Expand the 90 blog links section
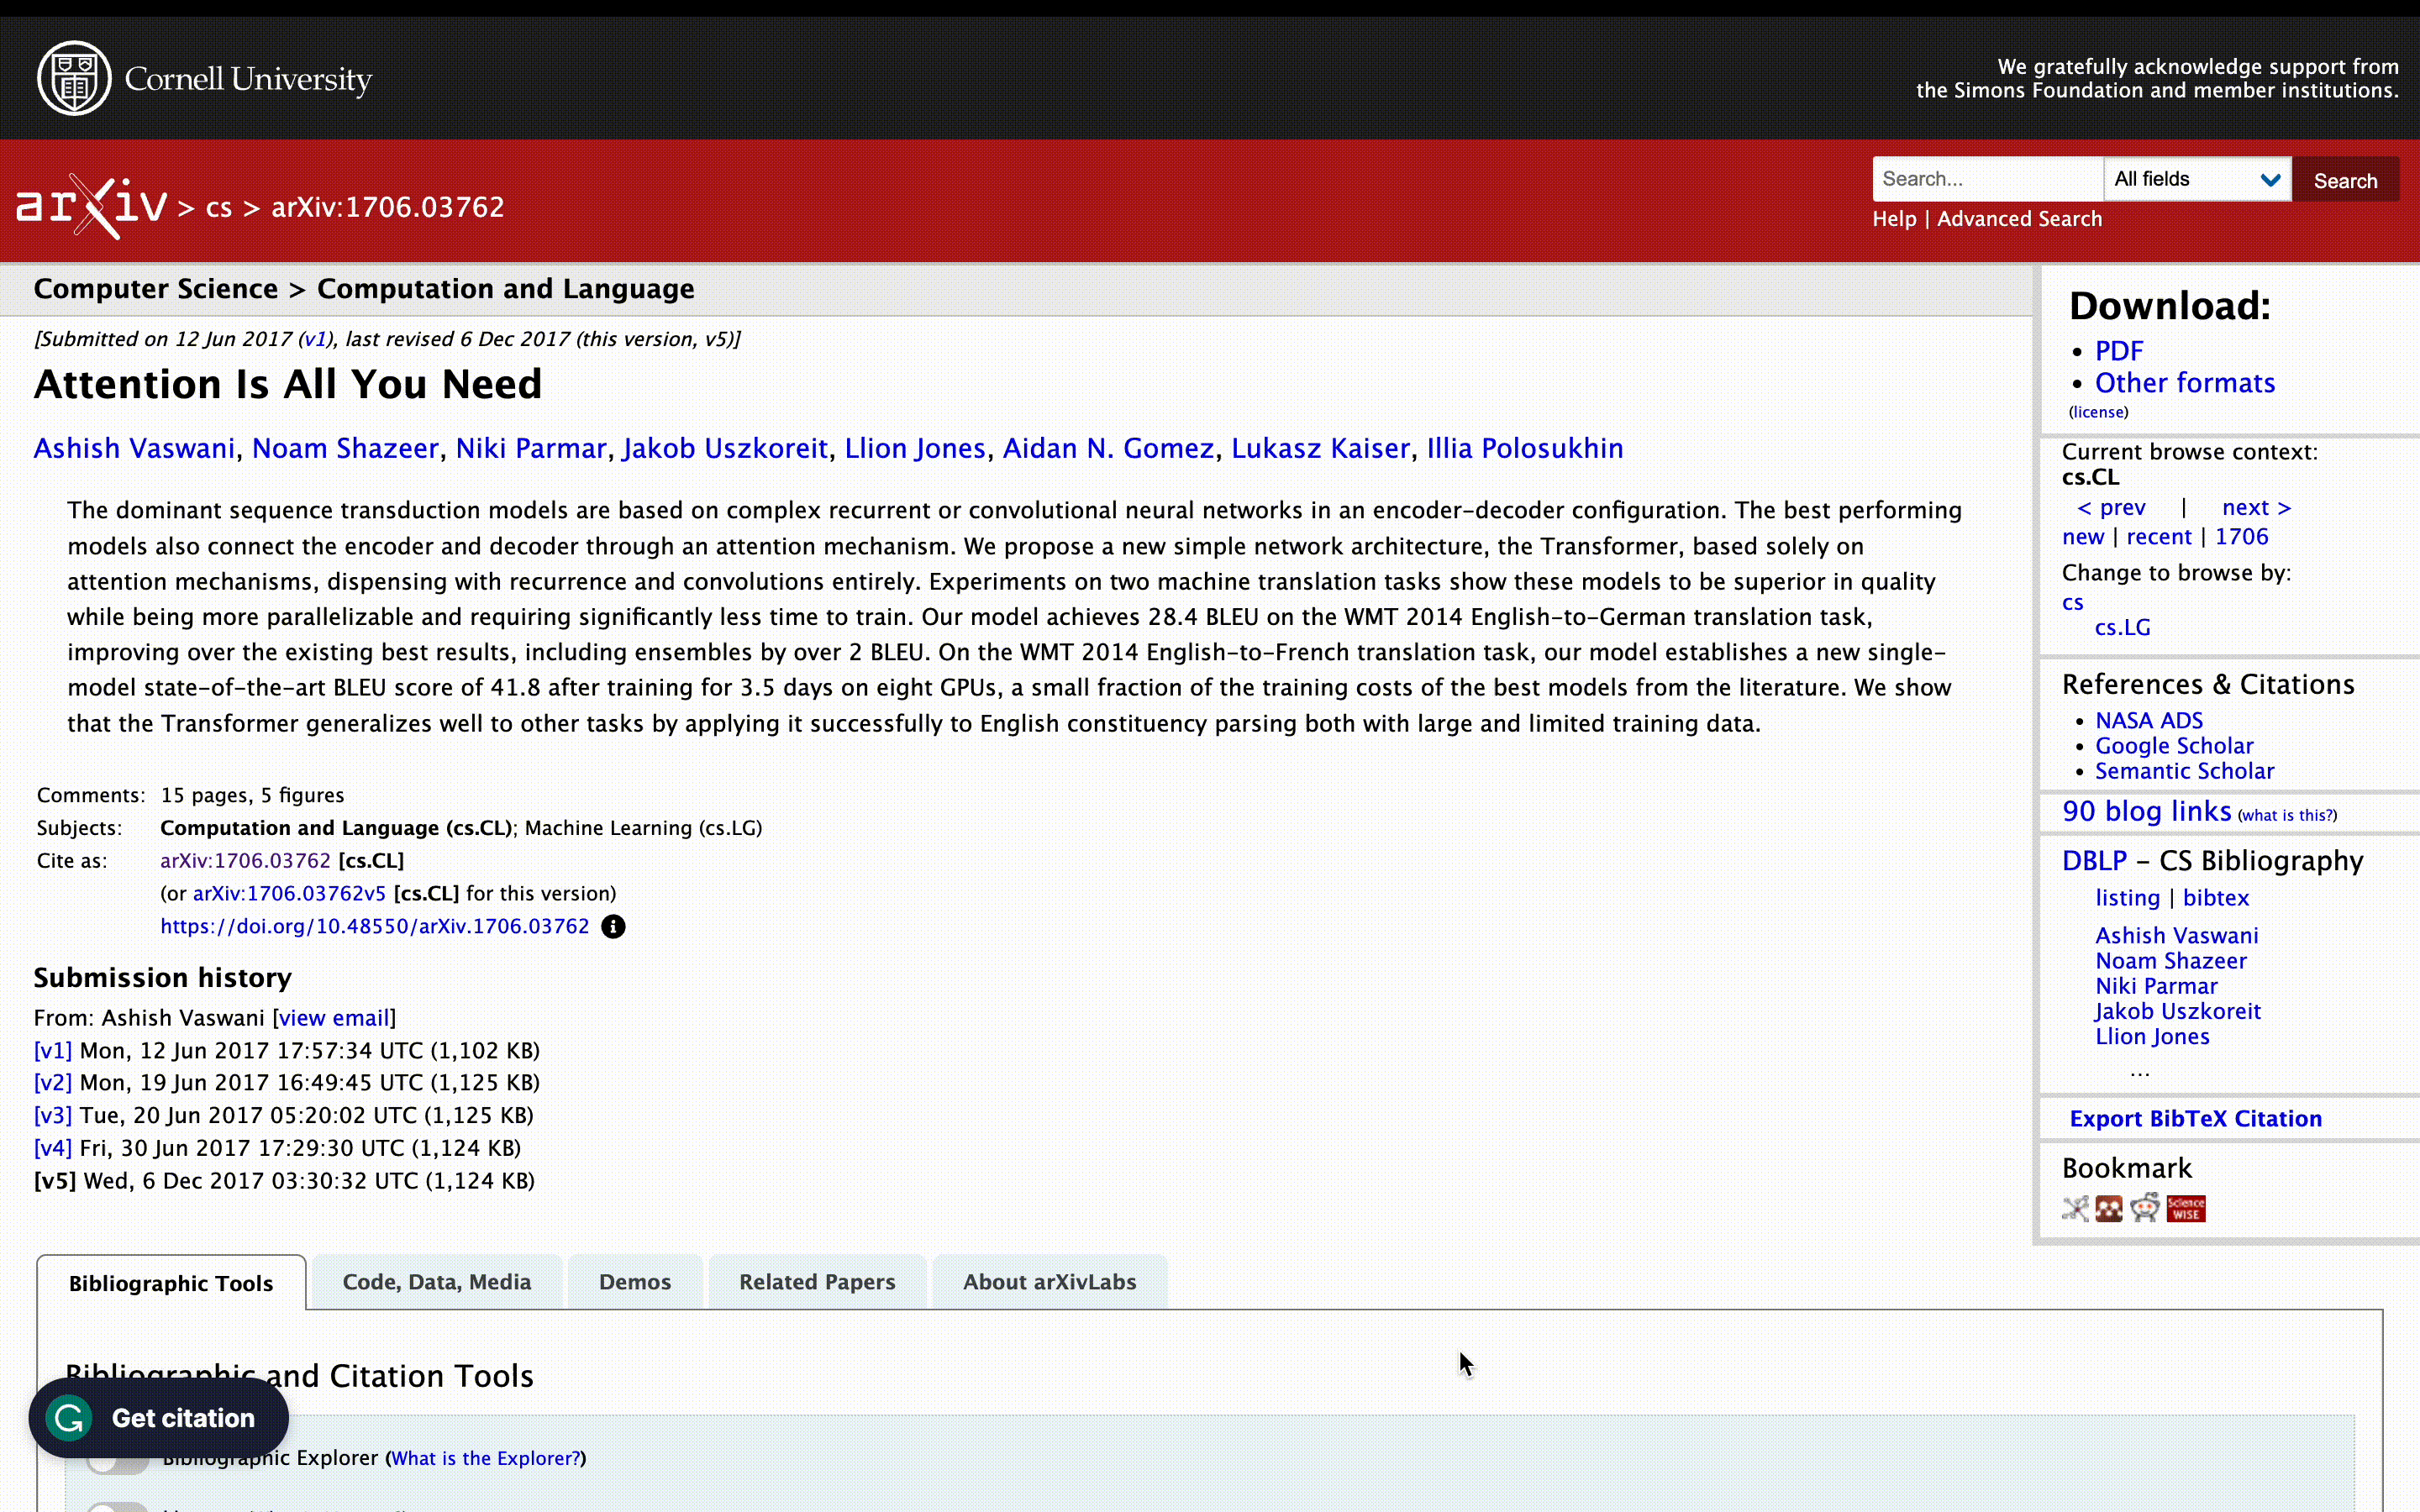 pyautogui.click(x=2146, y=811)
